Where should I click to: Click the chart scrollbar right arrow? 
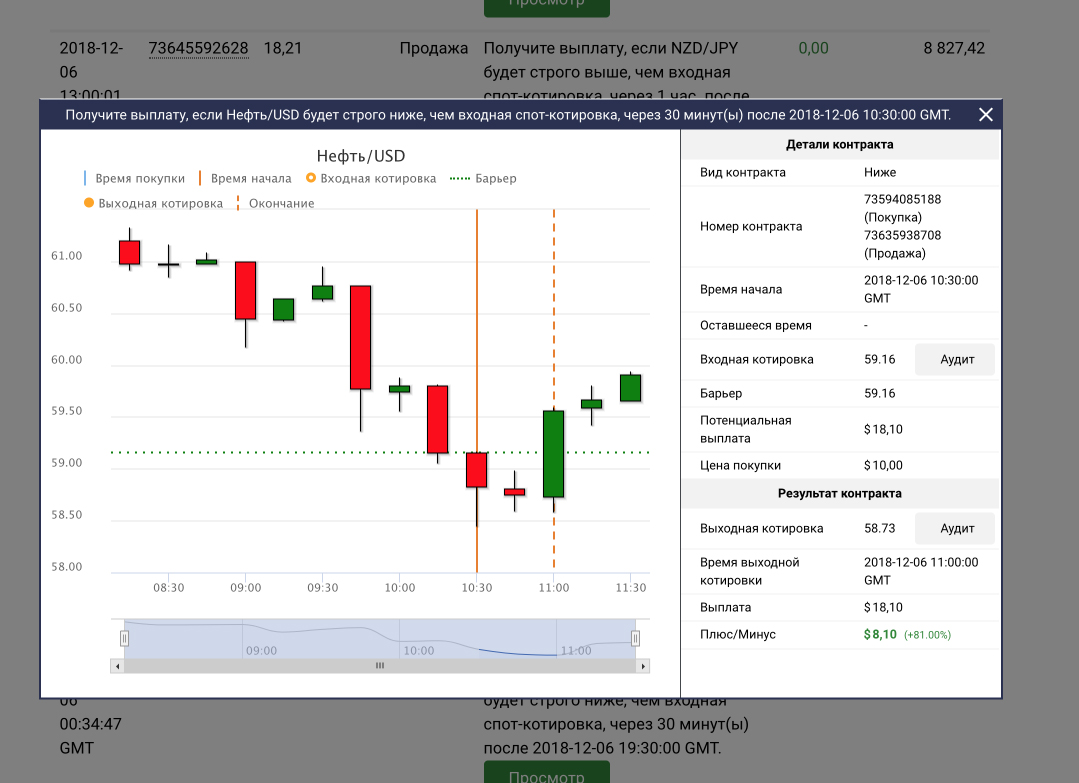(x=643, y=666)
